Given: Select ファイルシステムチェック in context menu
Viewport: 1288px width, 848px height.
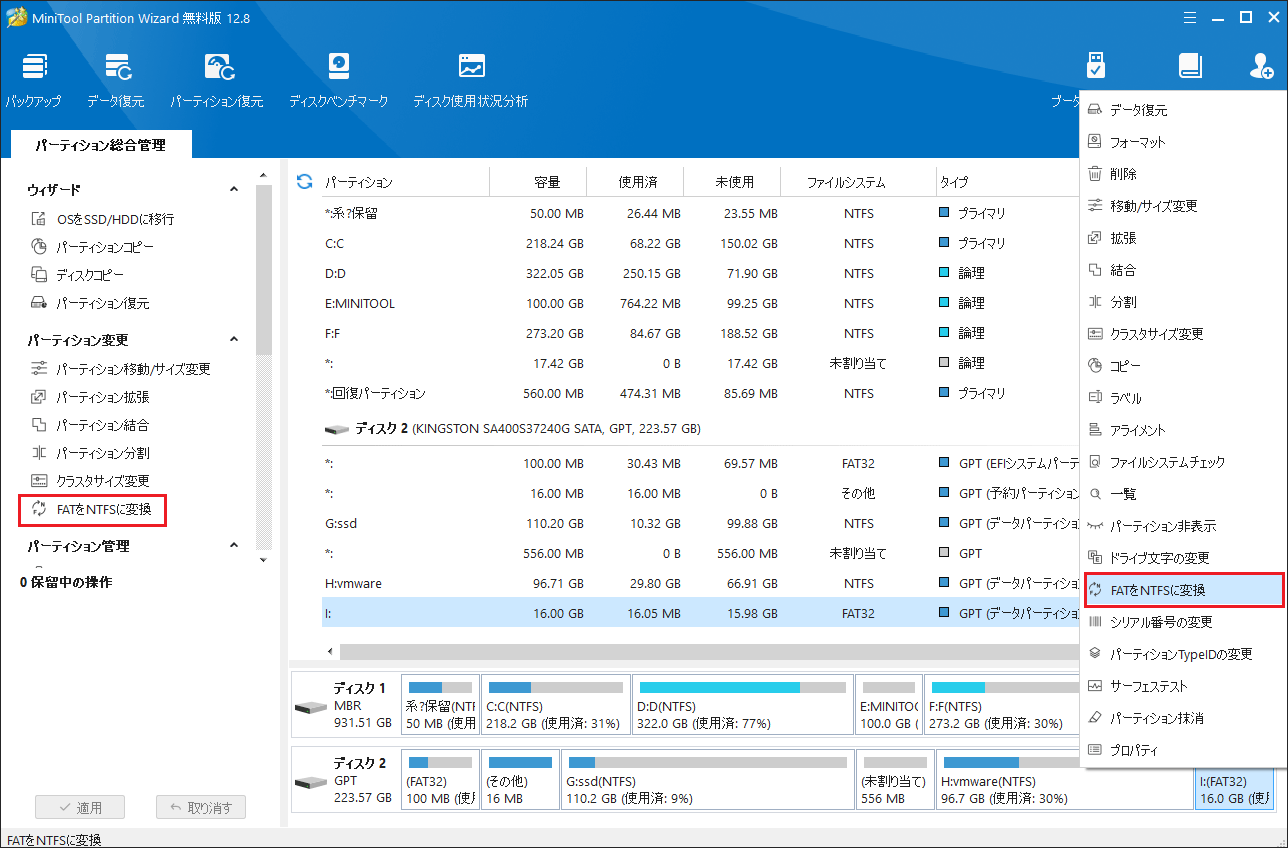Looking at the screenshot, I should [x=1183, y=462].
